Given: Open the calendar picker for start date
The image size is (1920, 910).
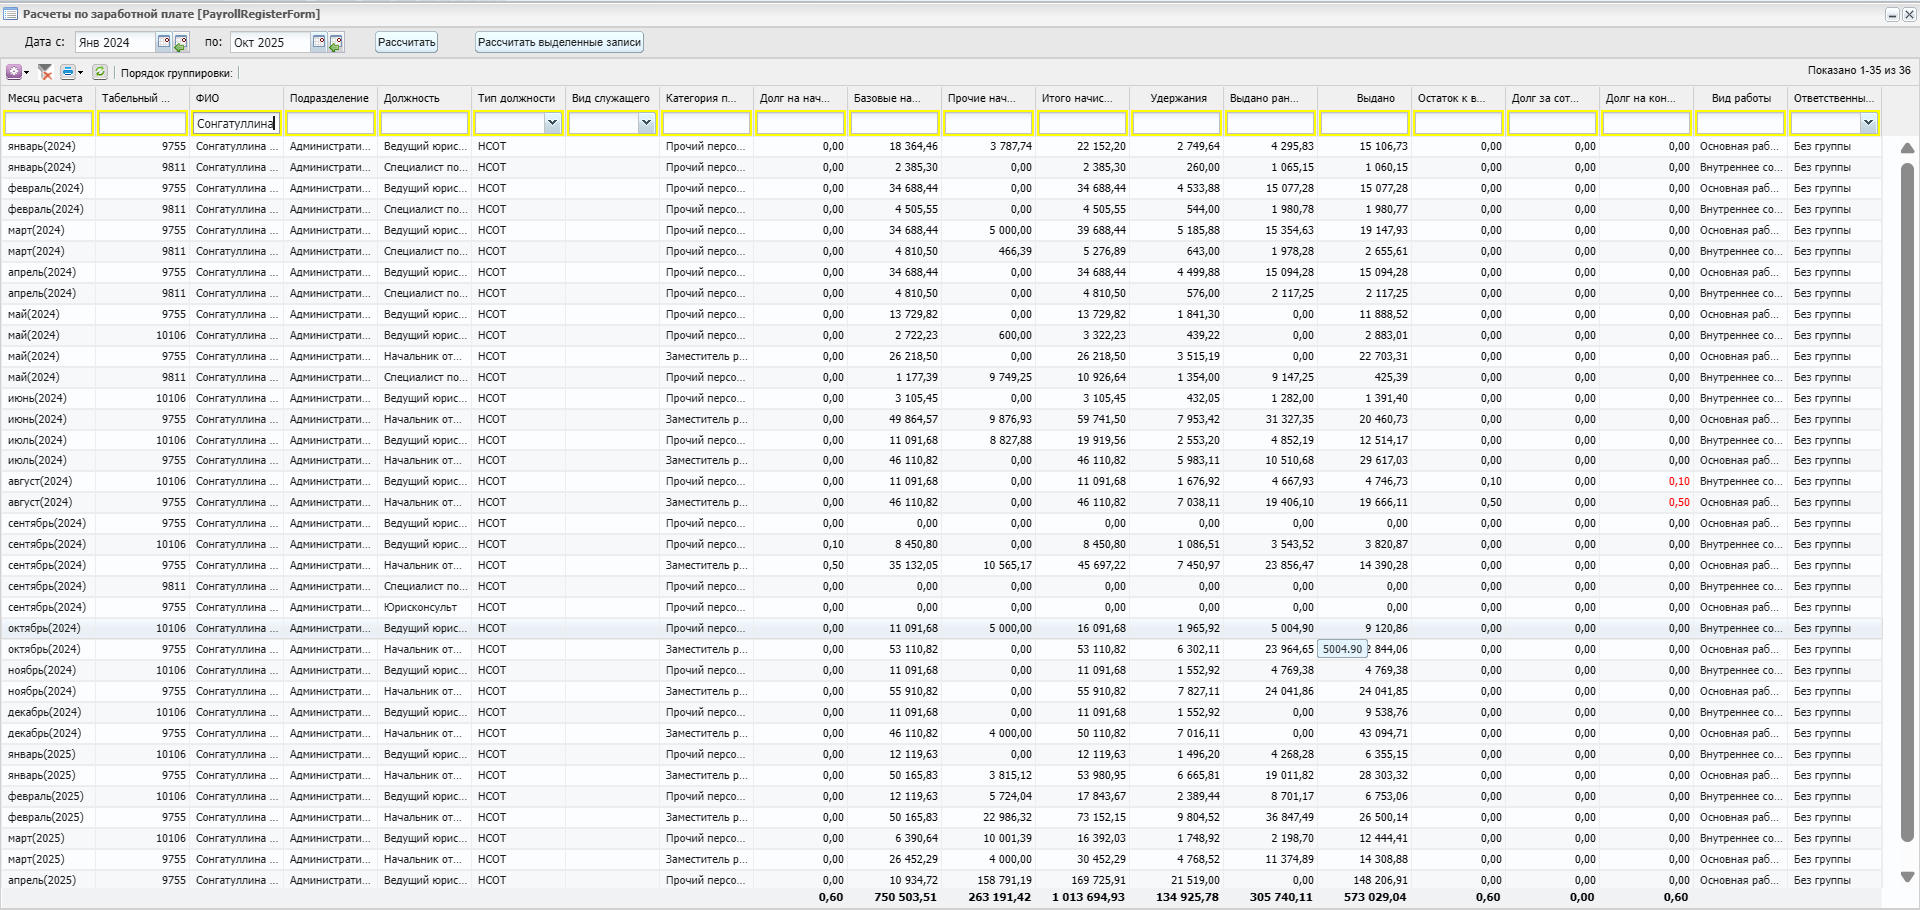Looking at the screenshot, I should pyautogui.click(x=164, y=42).
